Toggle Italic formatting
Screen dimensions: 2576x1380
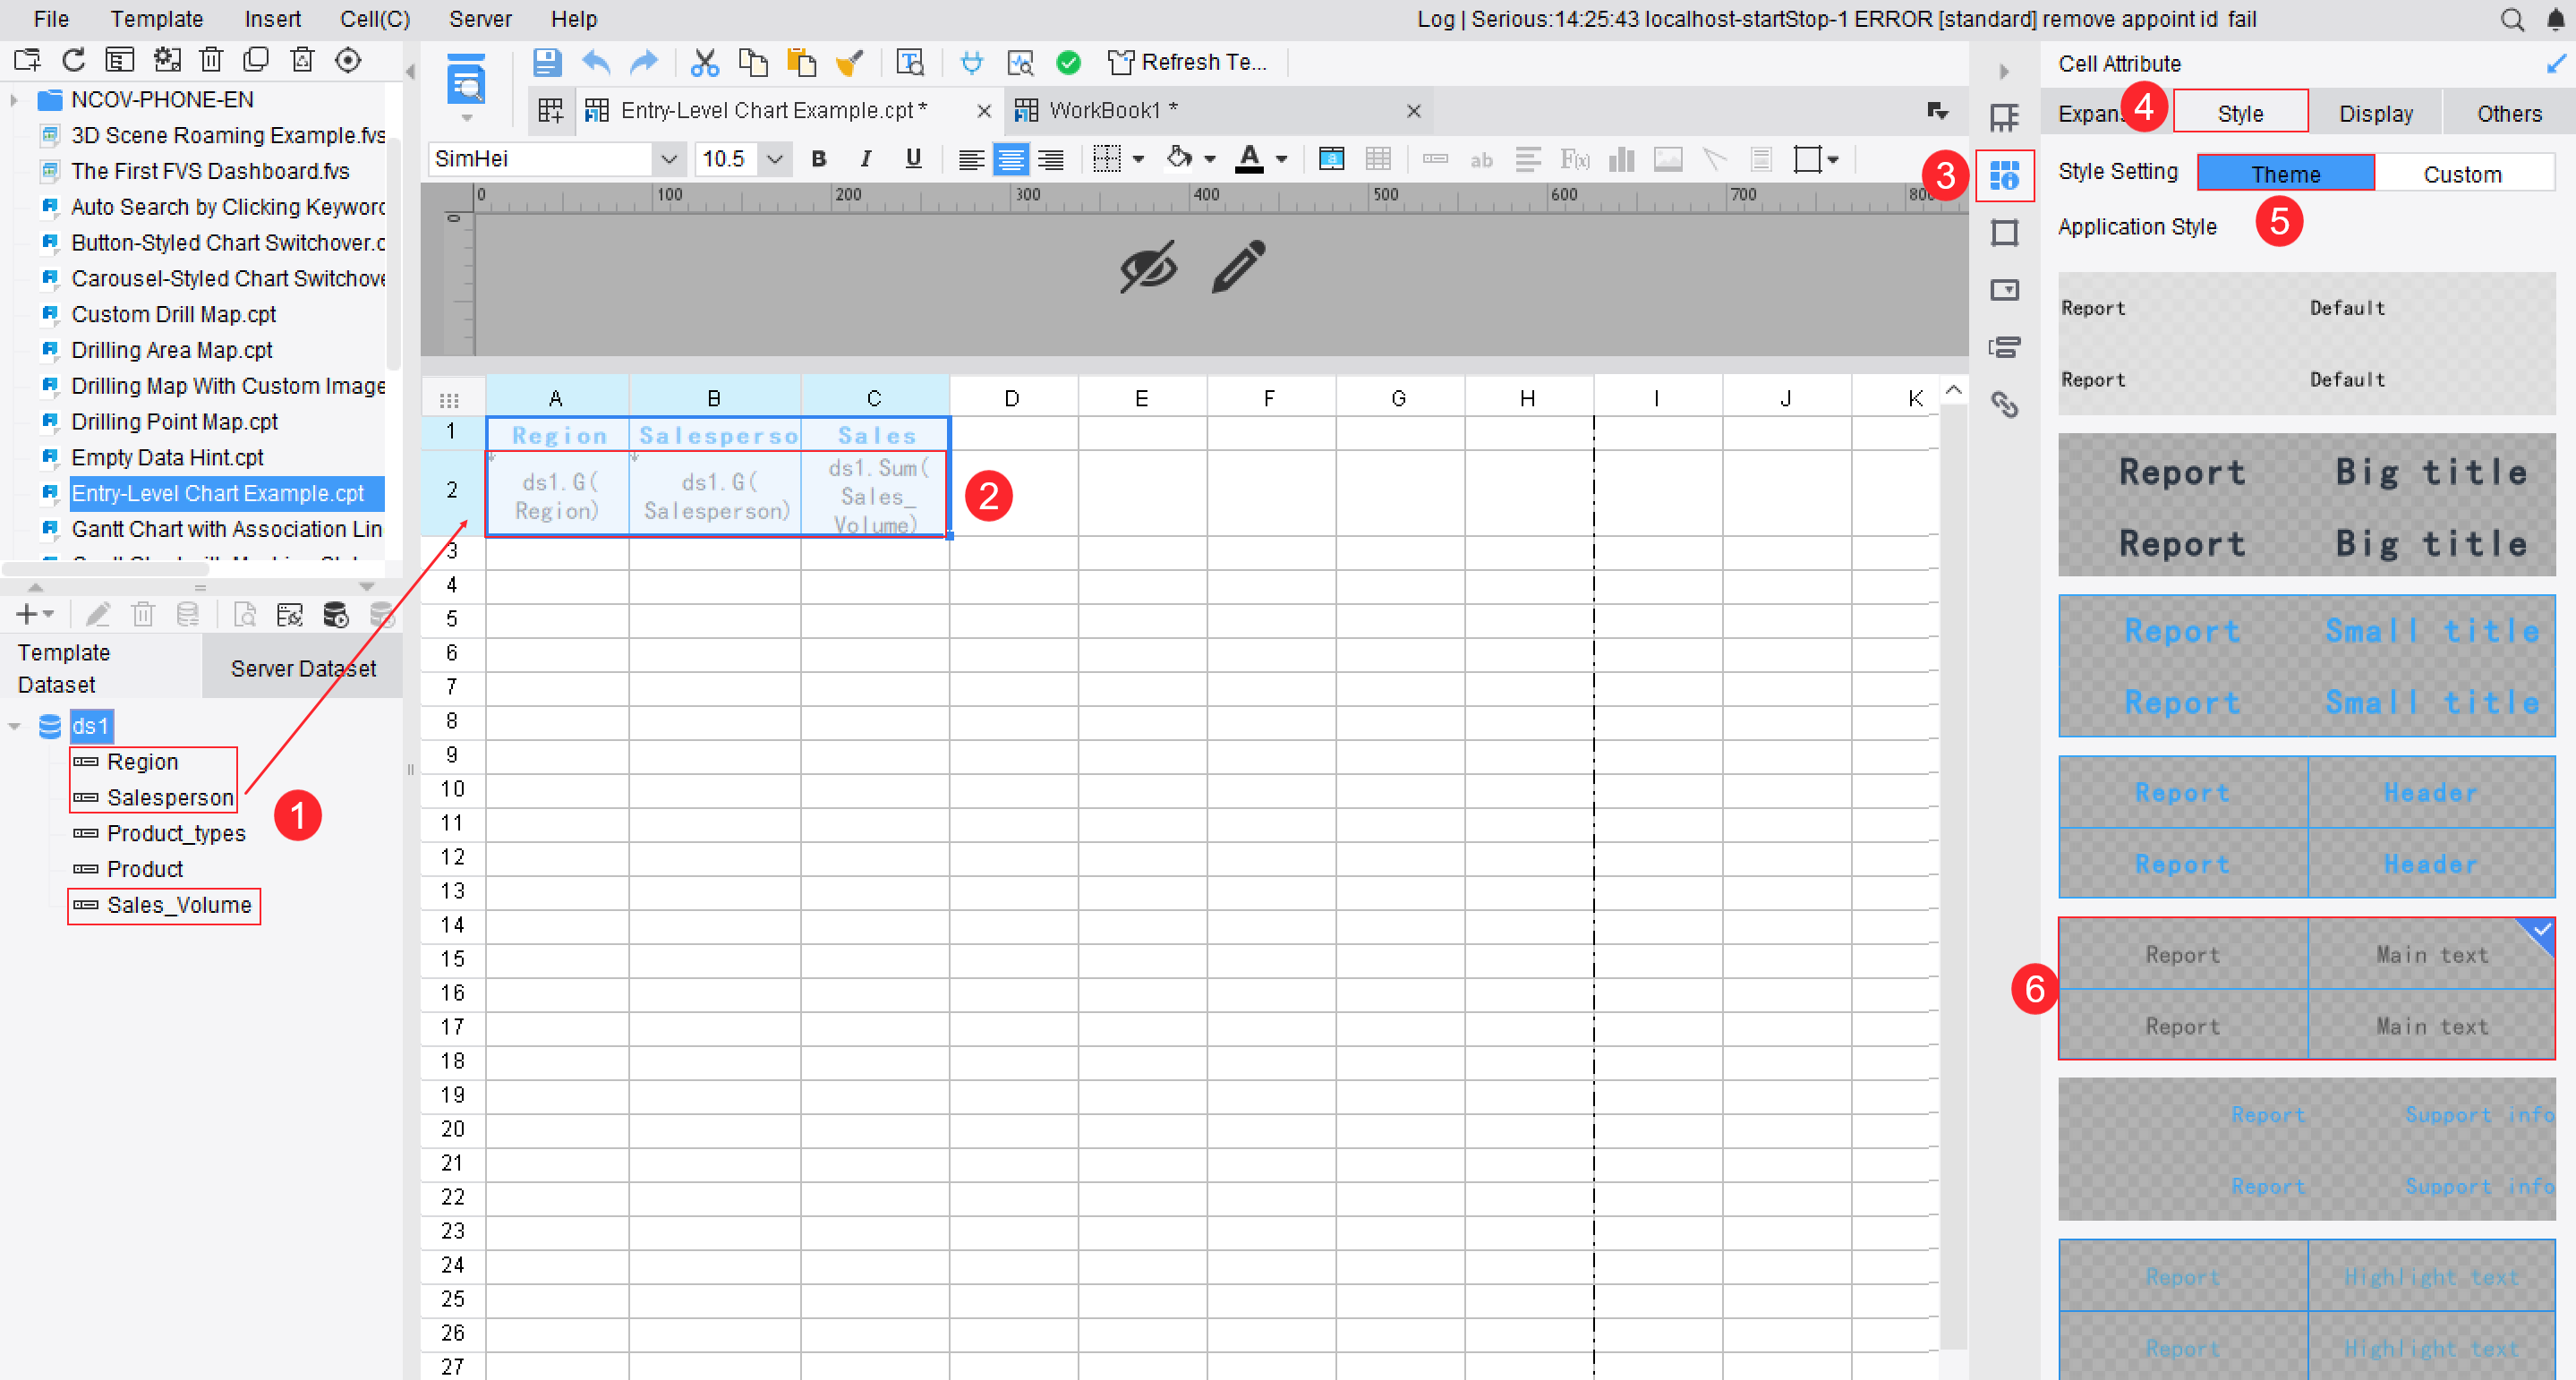tap(866, 158)
